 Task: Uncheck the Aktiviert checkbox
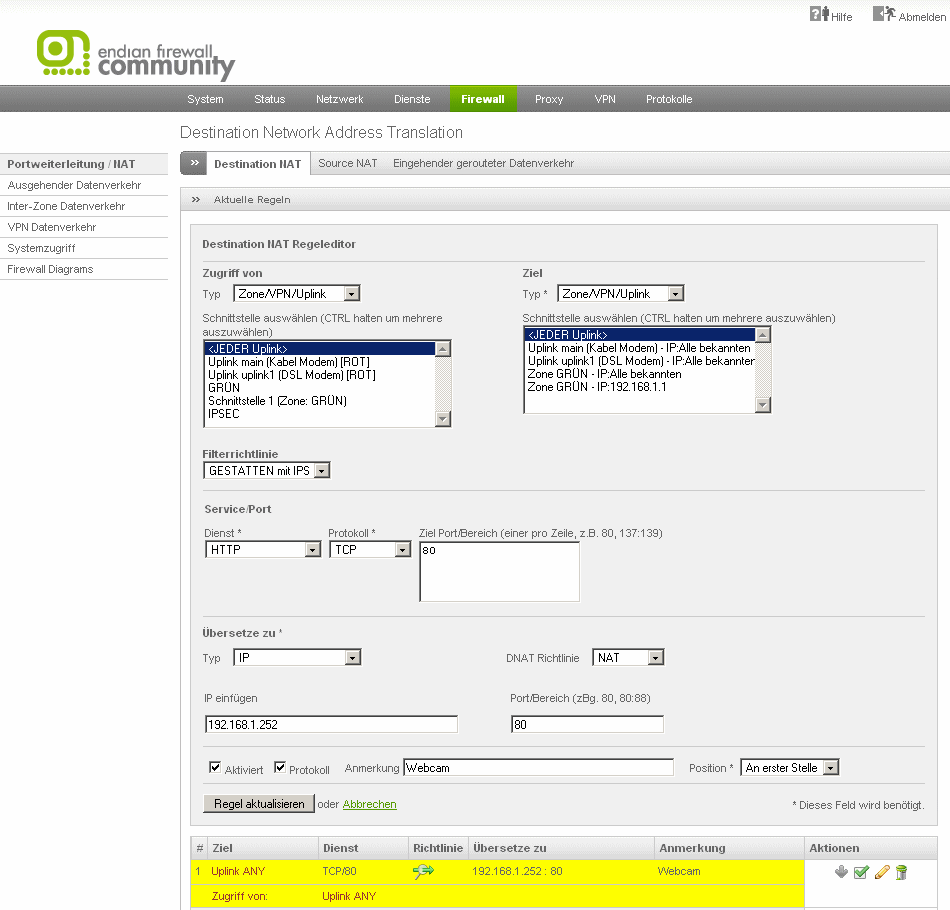click(x=215, y=767)
